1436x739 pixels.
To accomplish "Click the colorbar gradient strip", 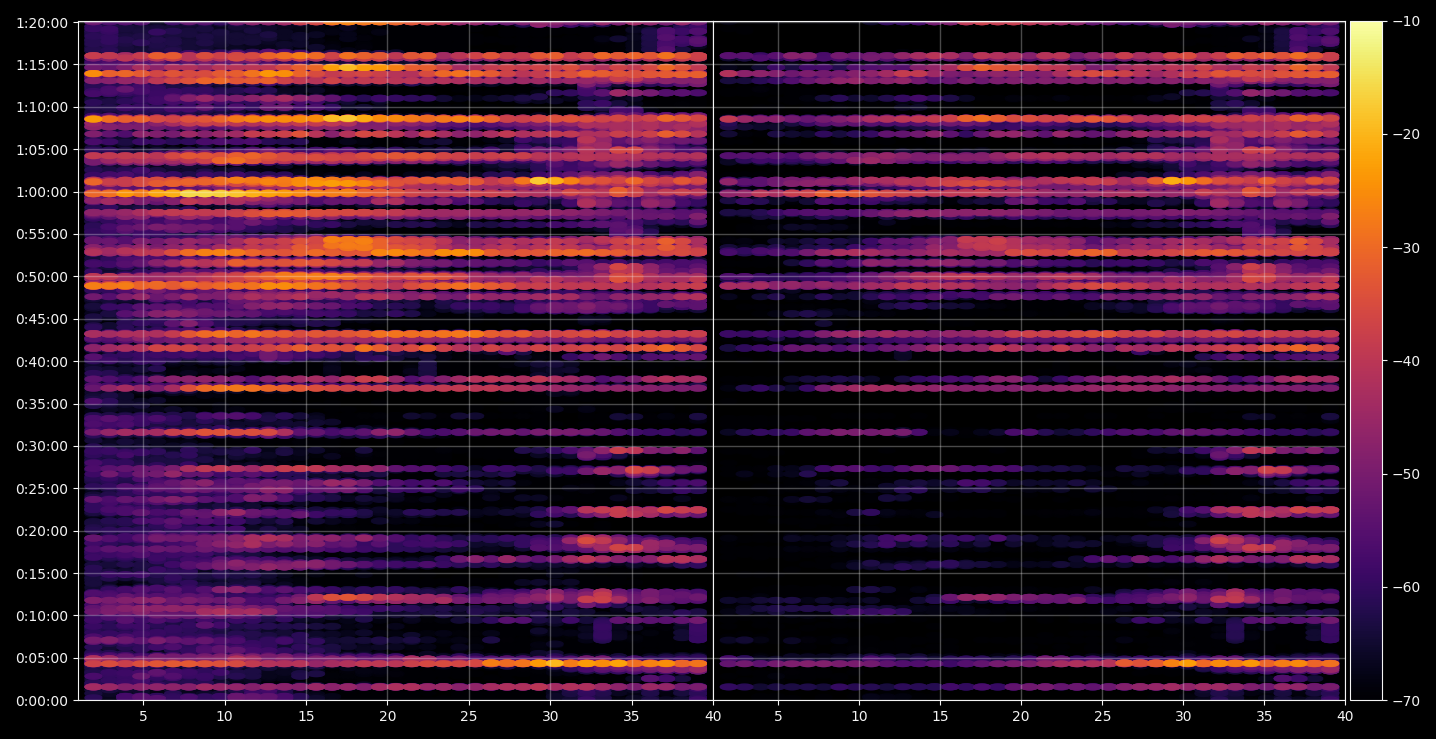I will coord(1366,361).
